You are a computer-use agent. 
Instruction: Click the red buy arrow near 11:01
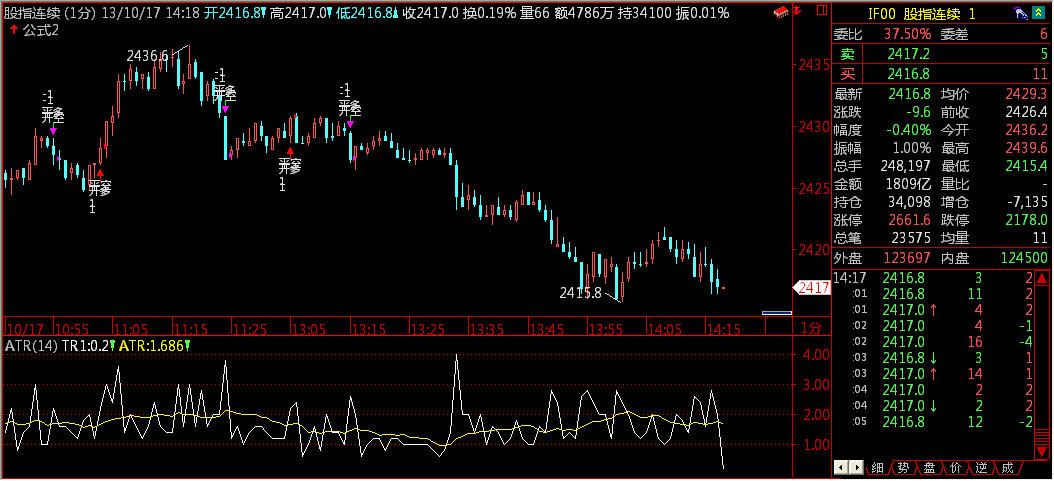[99, 173]
